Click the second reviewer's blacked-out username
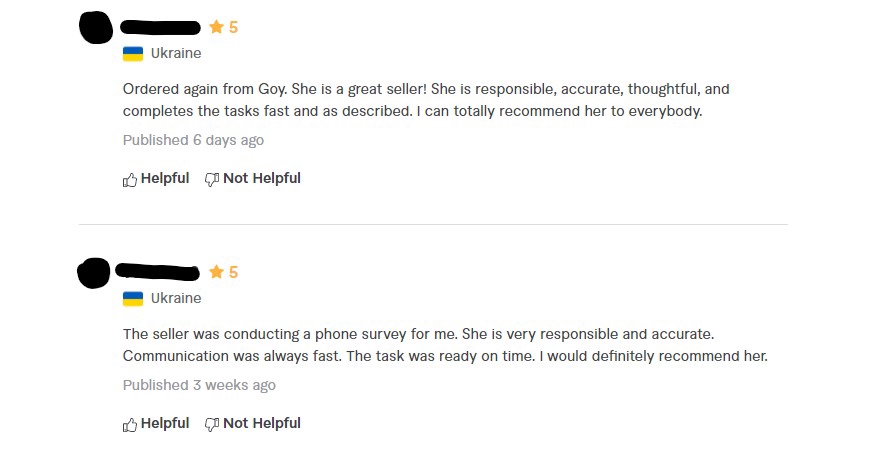 coord(157,272)
